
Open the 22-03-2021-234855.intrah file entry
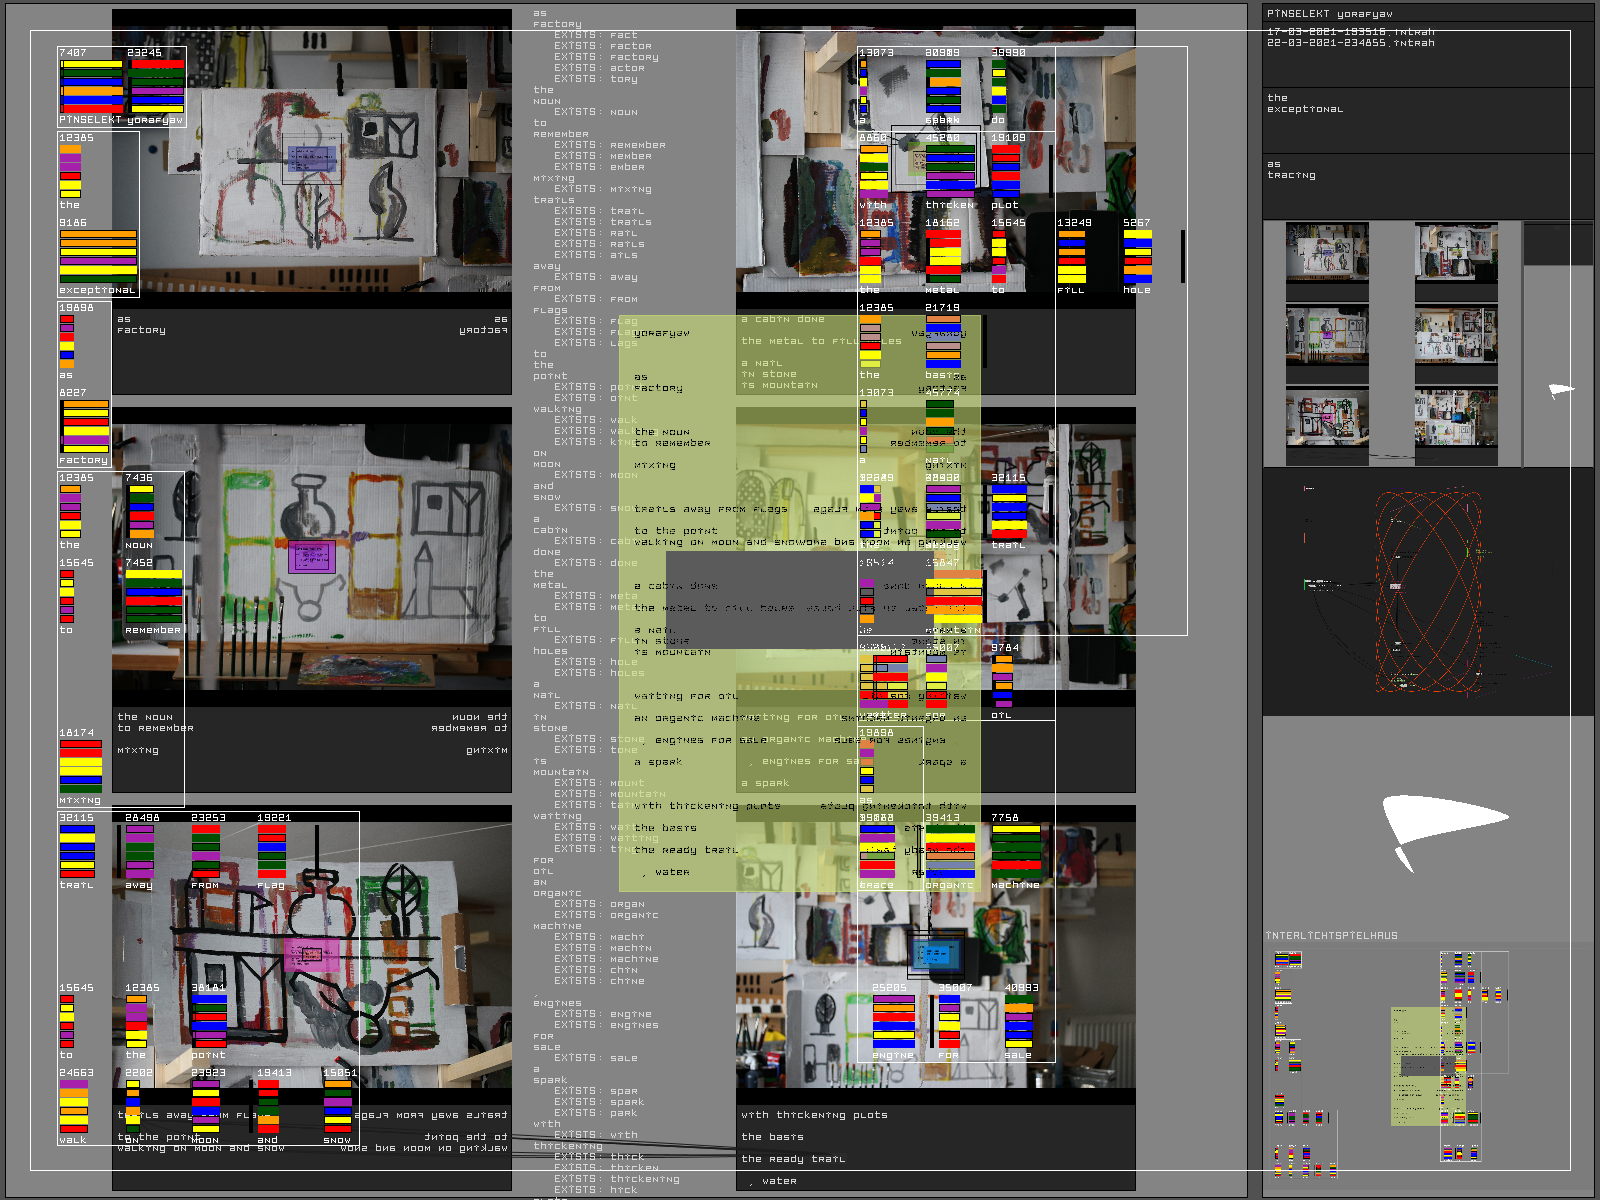point(1350,43)
